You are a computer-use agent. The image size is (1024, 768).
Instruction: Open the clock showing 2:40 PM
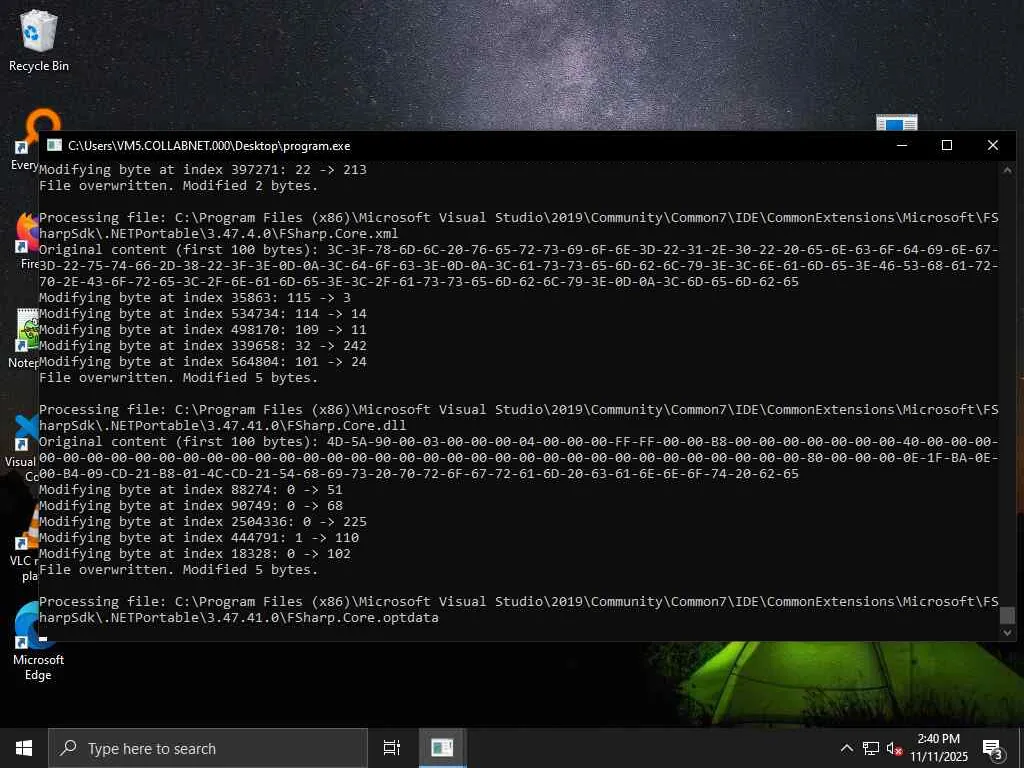pos(938,748)
